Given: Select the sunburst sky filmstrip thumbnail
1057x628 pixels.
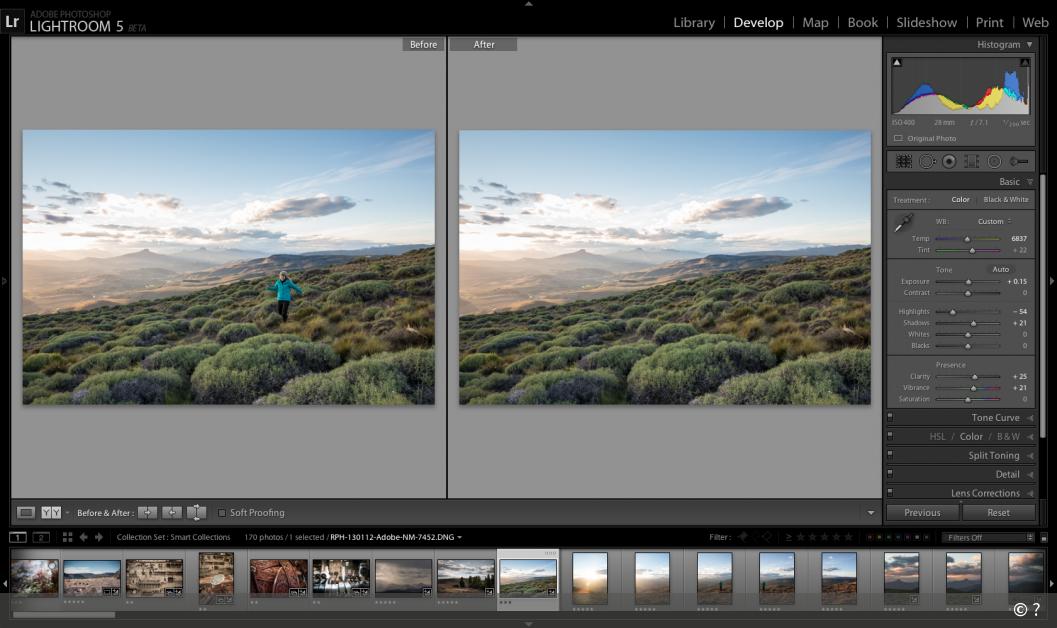Looking at the screenshot, I should tap(590, 578).
